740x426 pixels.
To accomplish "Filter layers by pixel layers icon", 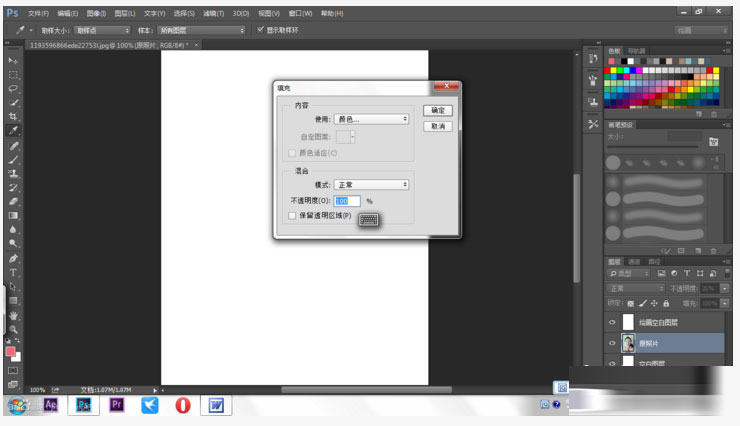I will [661, 274].
